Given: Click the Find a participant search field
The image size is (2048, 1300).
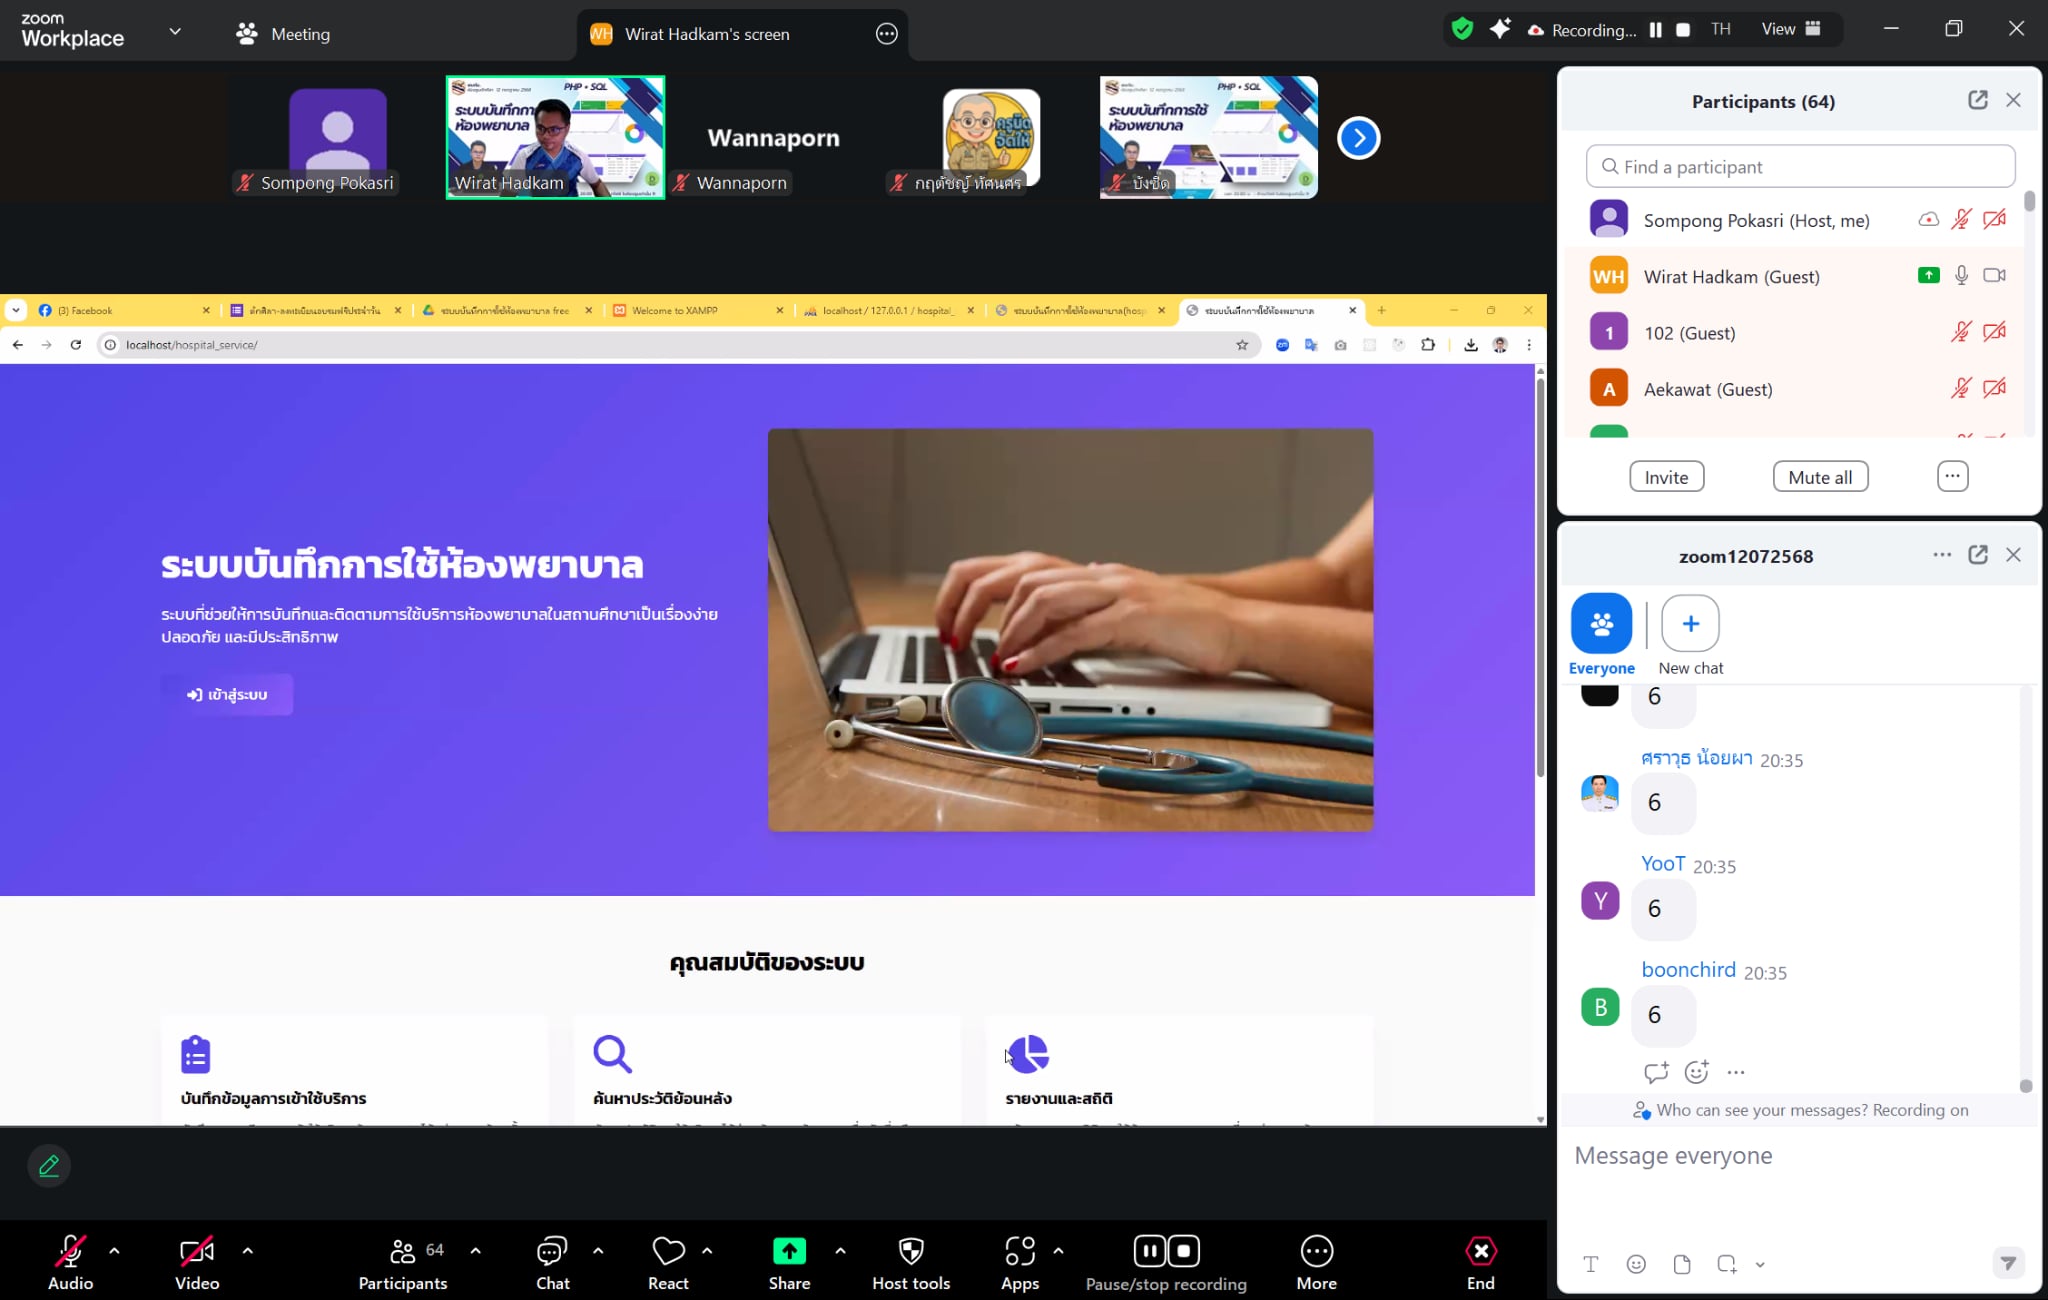Looking at the screenshot, I should click(x=1800, y=167).
